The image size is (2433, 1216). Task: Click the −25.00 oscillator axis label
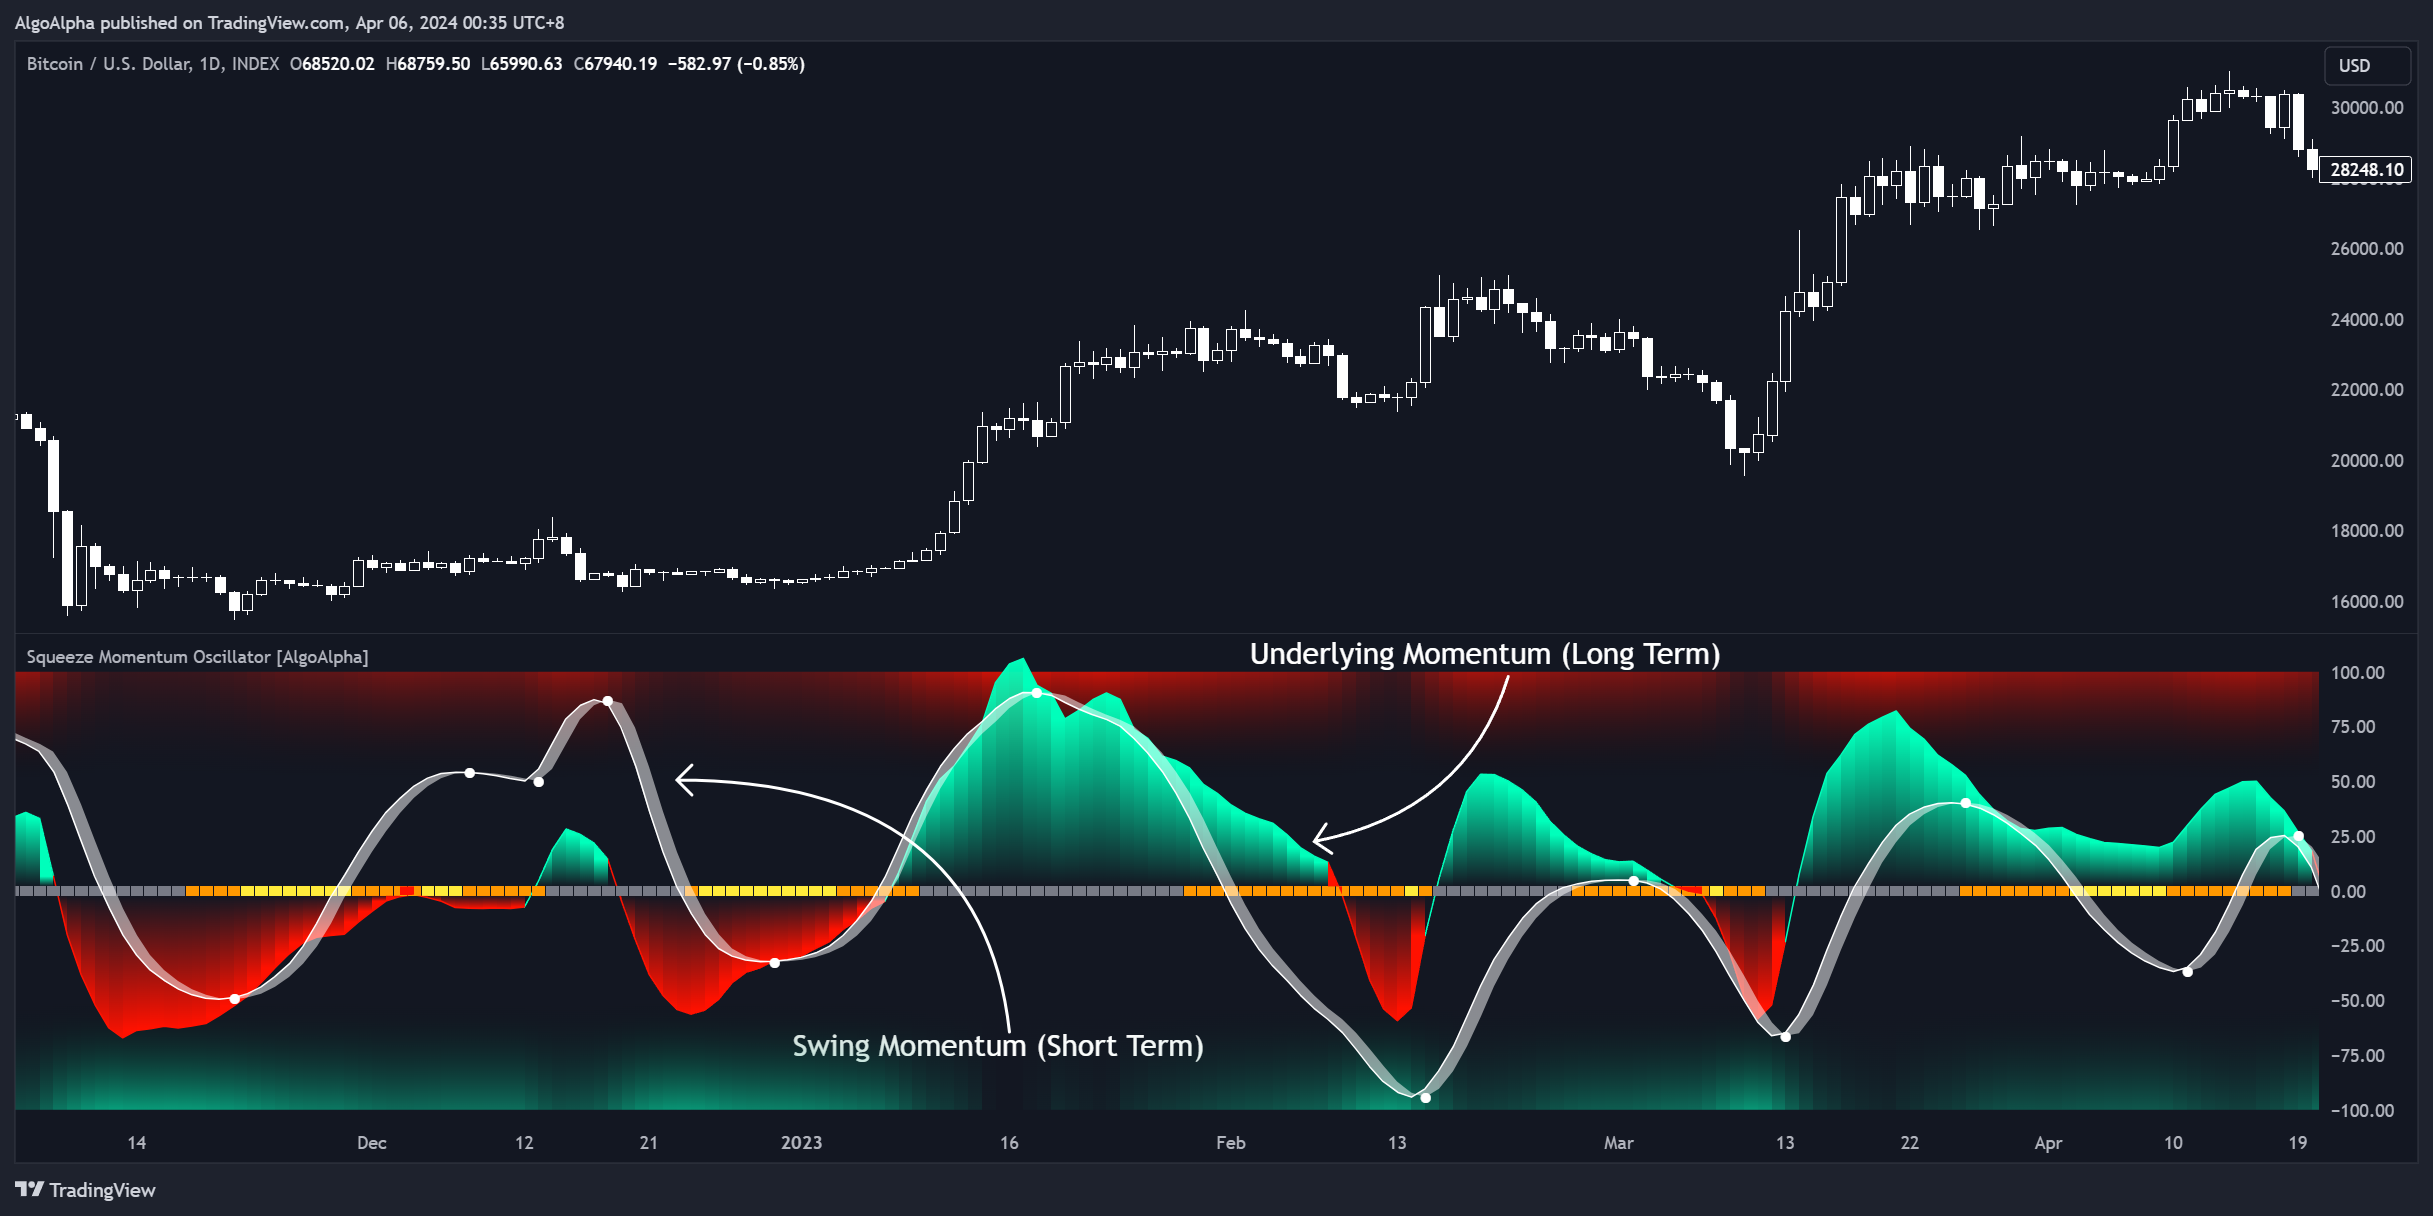[2358, 946]
